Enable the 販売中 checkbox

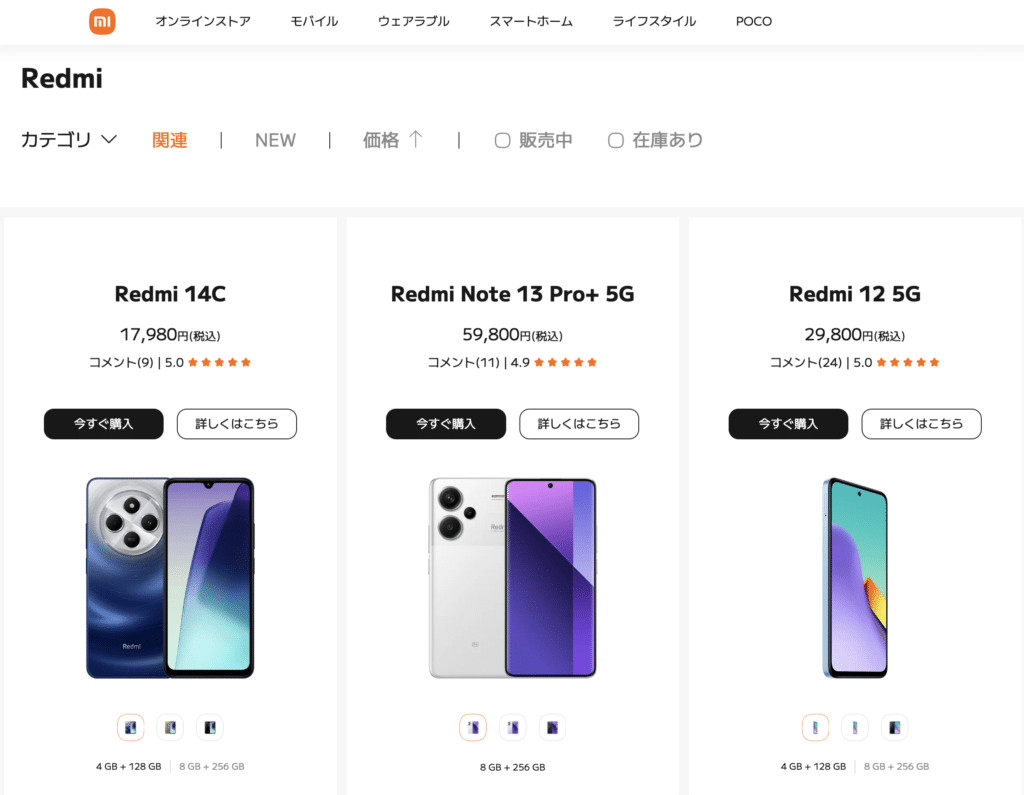502,140
